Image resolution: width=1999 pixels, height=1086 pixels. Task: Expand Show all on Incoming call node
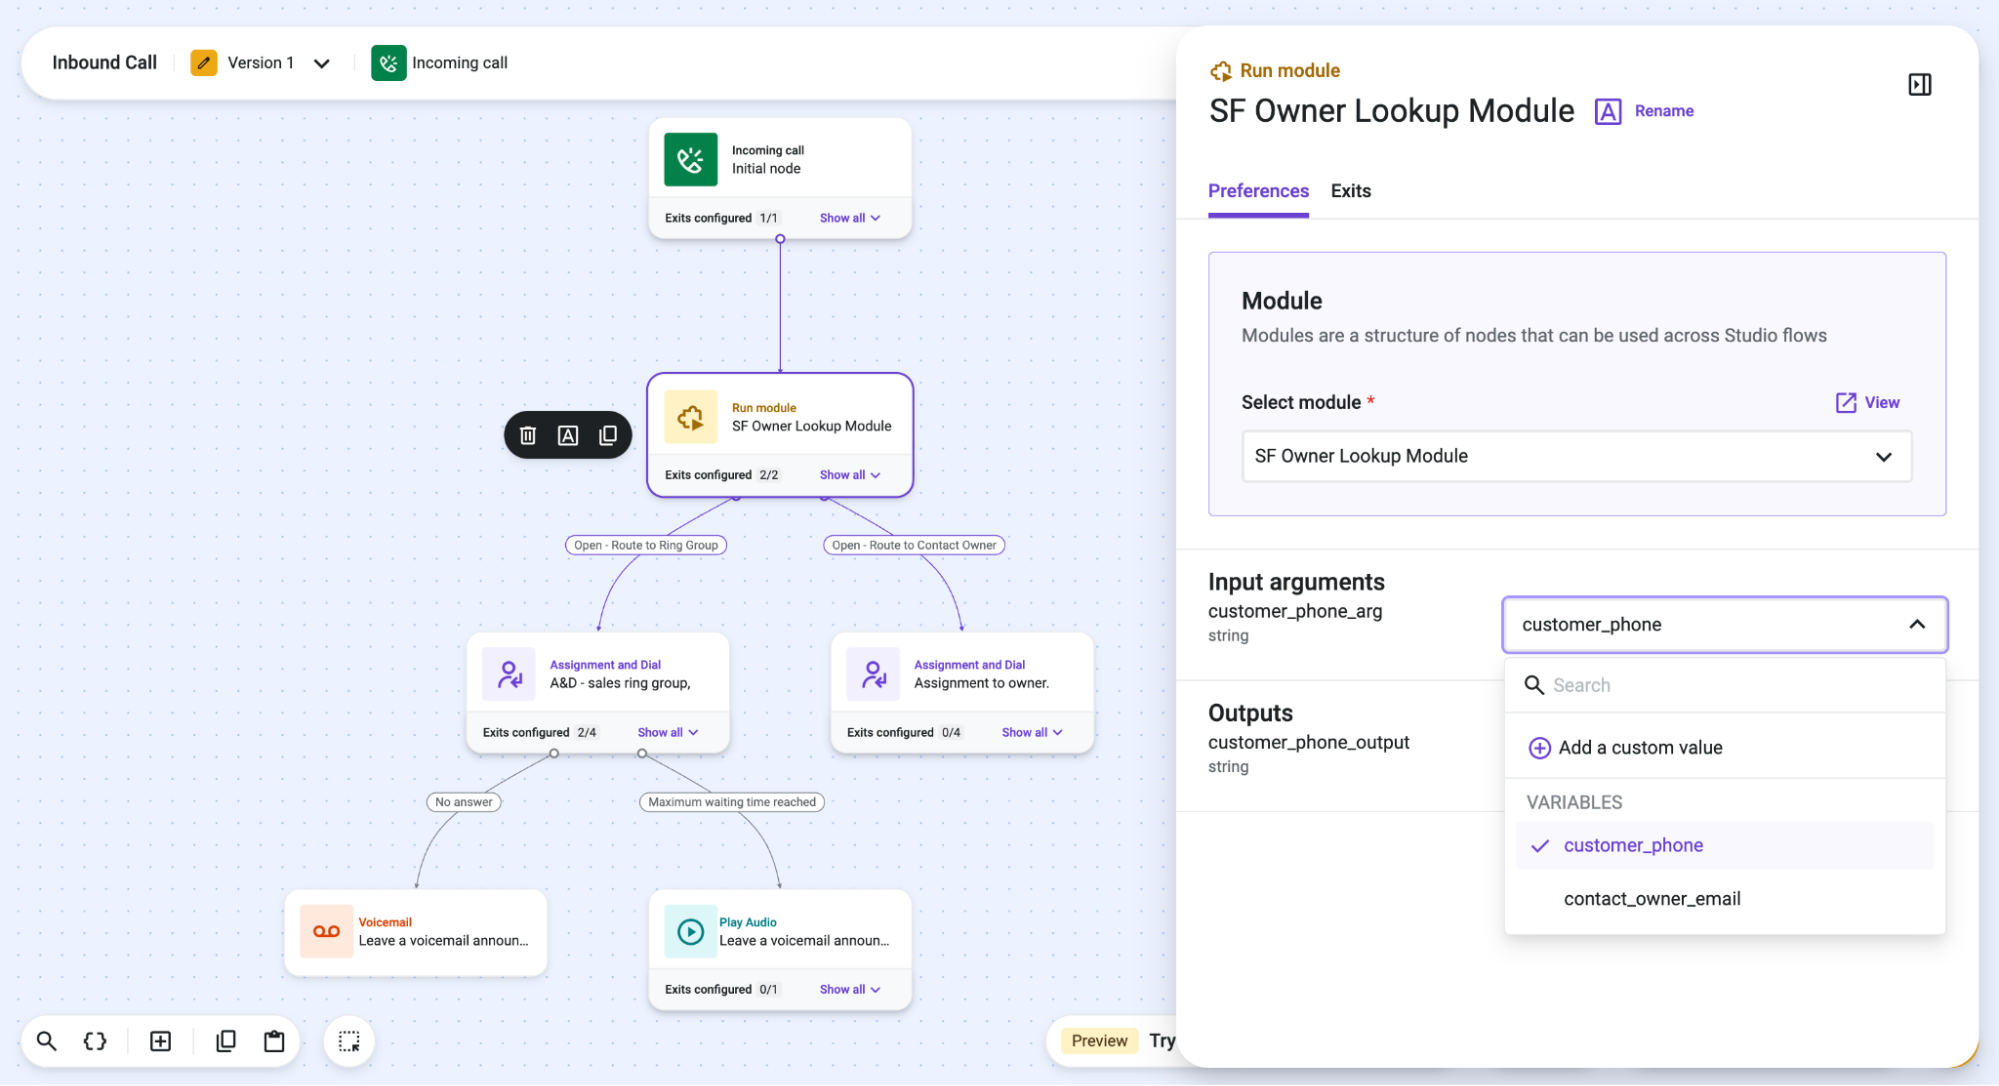click(850, 218)
